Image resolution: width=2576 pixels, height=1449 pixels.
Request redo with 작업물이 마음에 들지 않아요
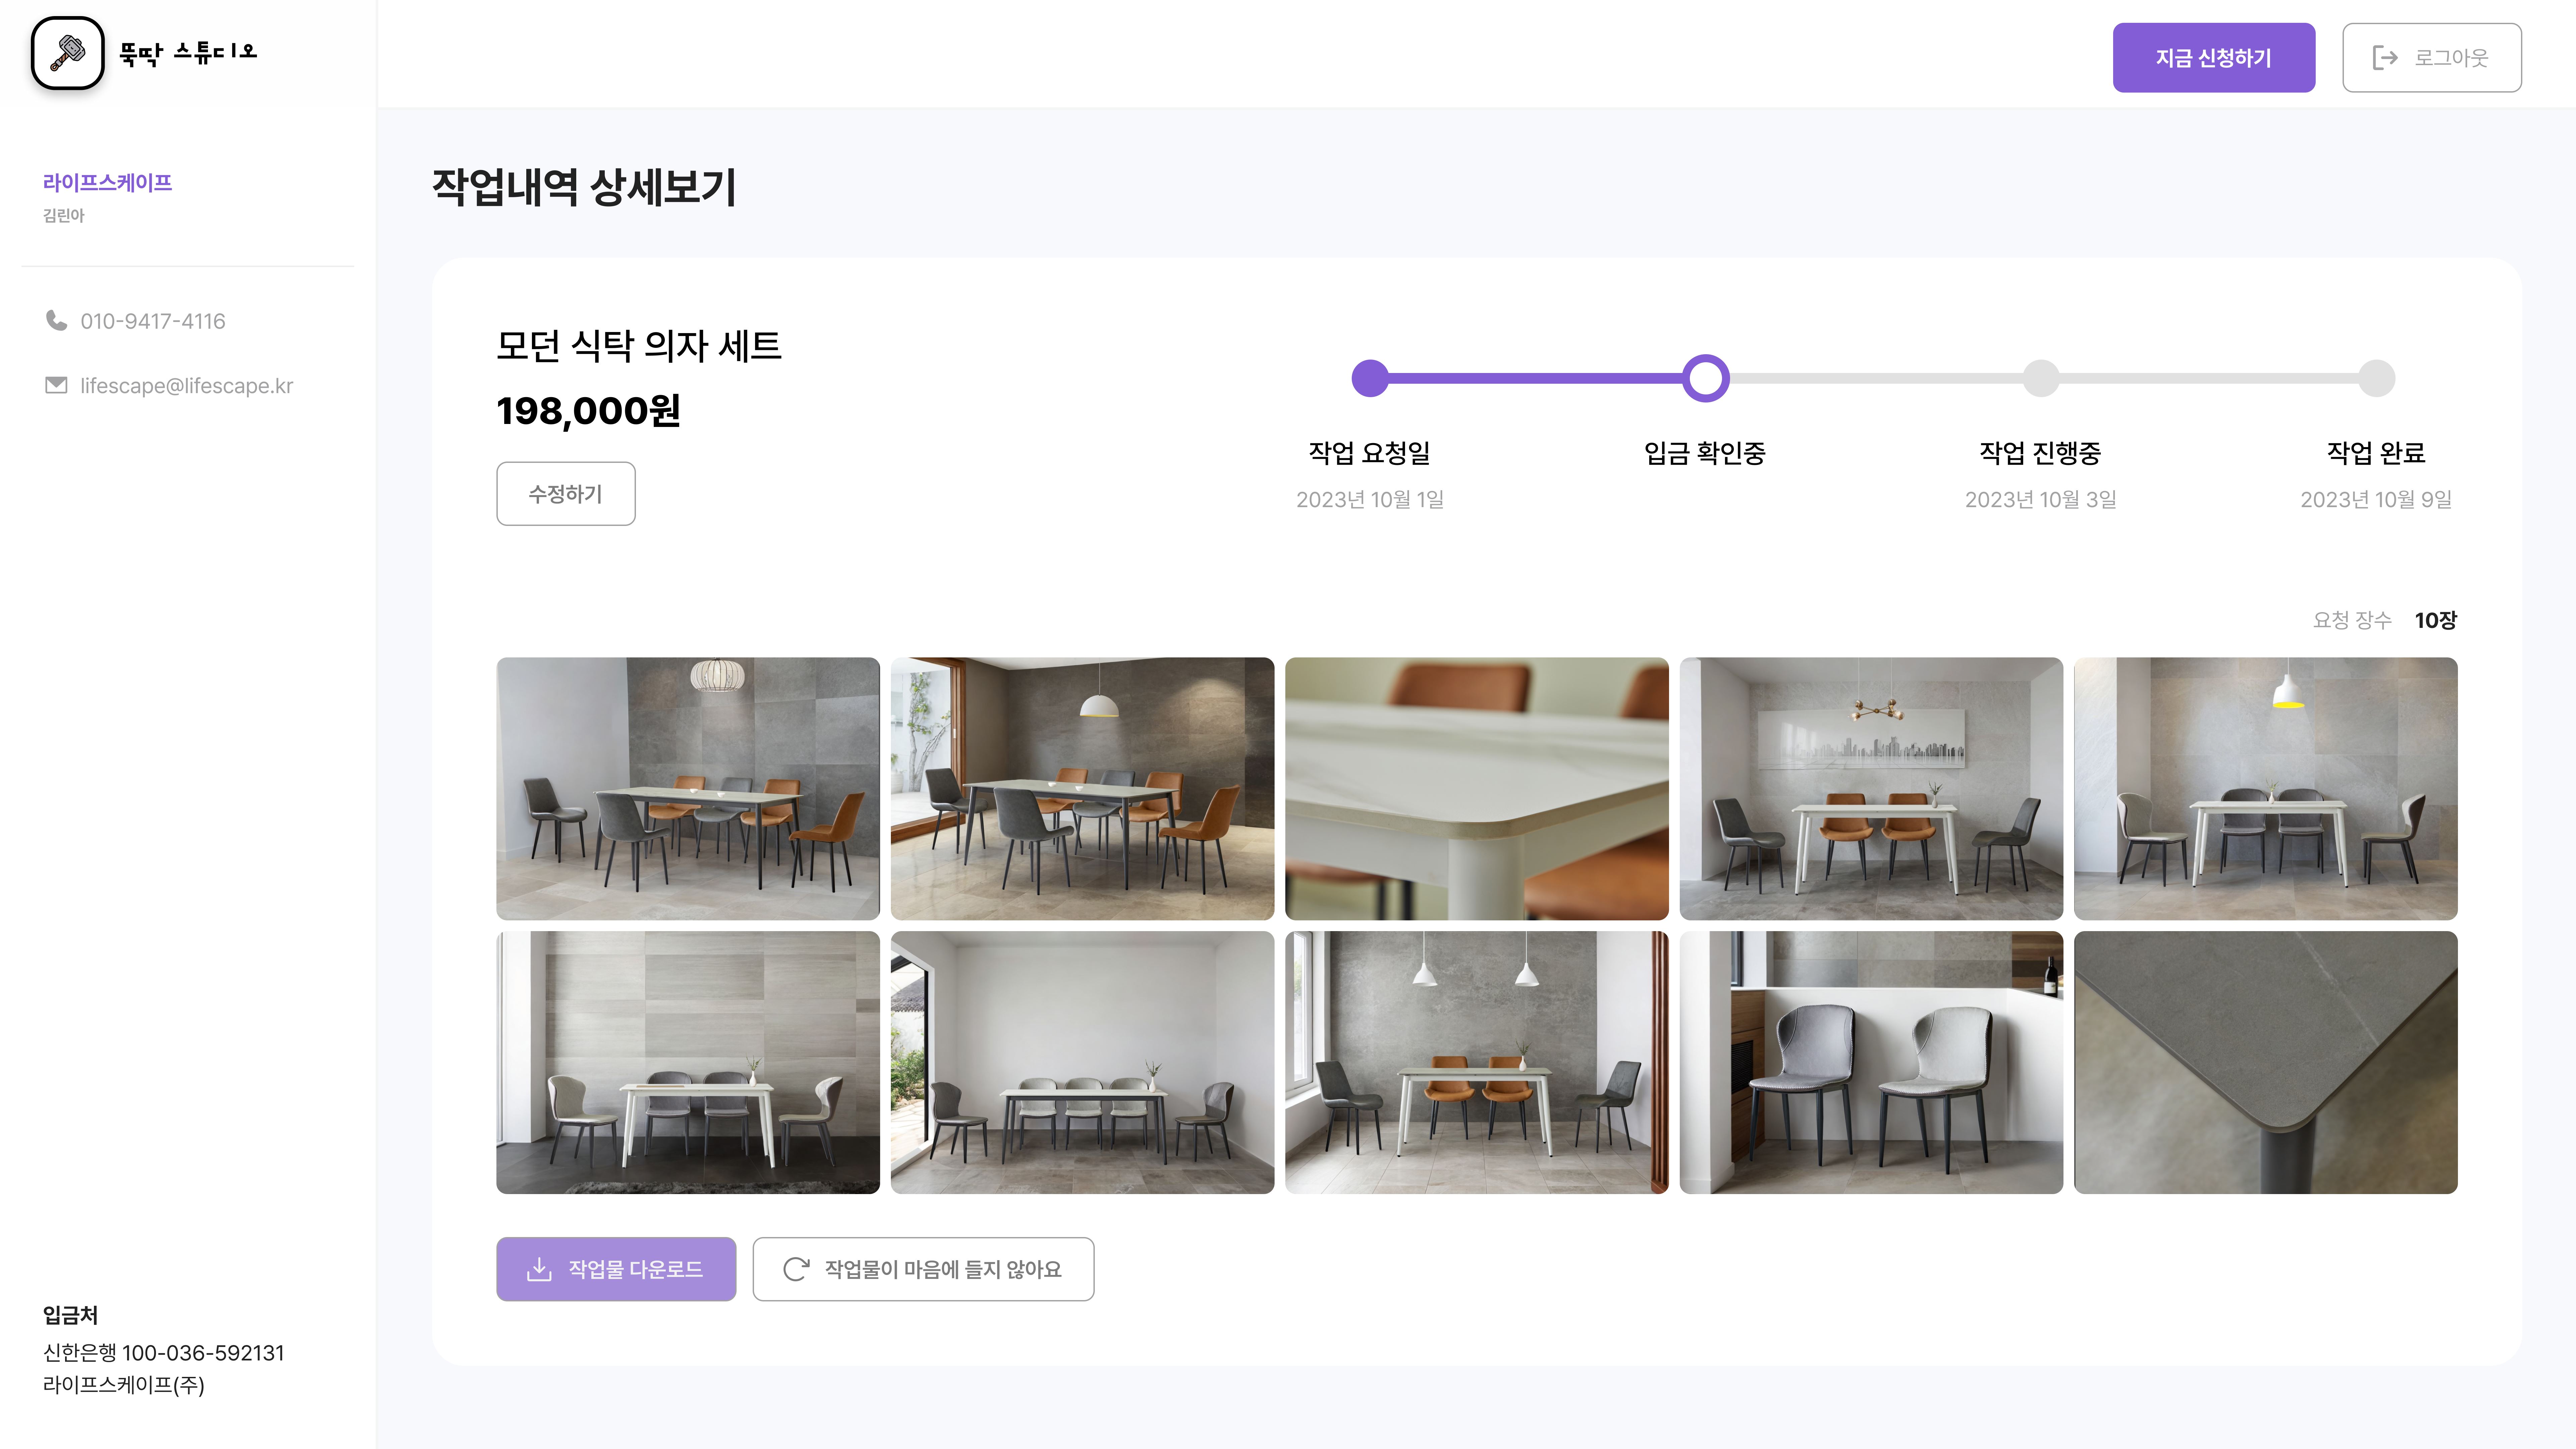coord(923,1269)
